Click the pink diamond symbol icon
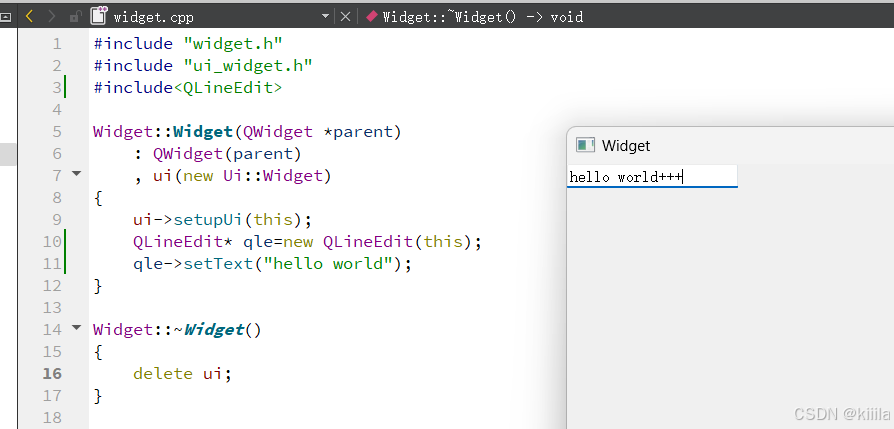The image size is (894, 429). 372,17
